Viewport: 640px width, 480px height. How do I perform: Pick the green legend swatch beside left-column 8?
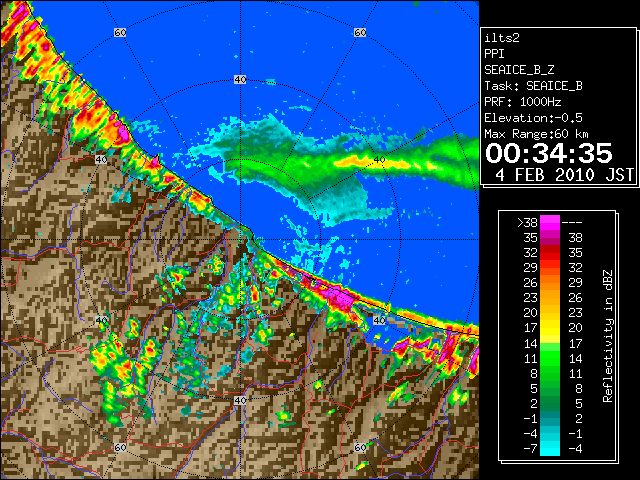(x=550, y=373)
